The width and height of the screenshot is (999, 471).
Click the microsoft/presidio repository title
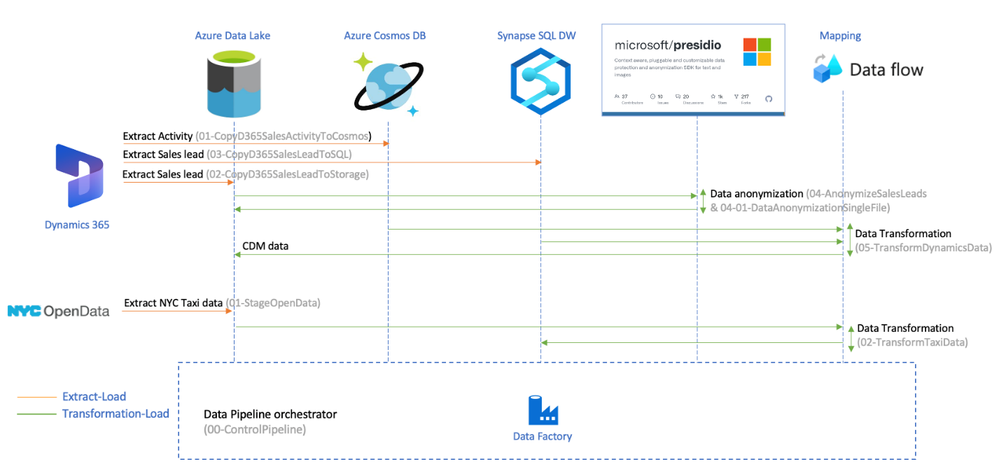tap(668, 45)
